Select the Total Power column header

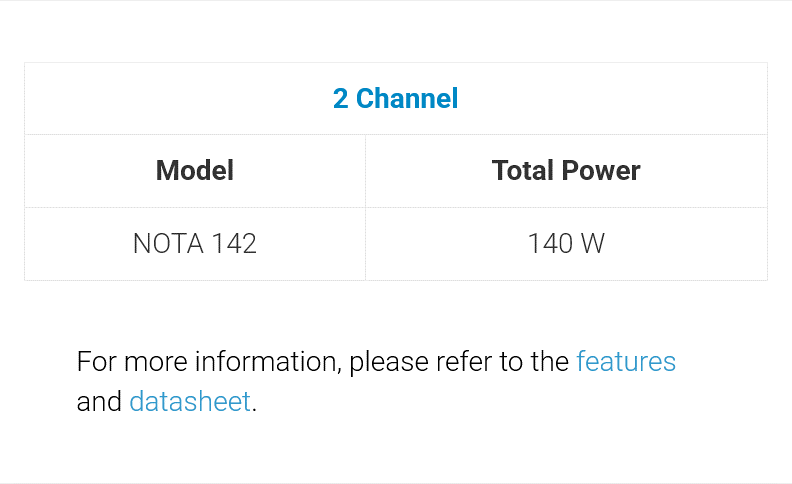(x=566, y=171)
